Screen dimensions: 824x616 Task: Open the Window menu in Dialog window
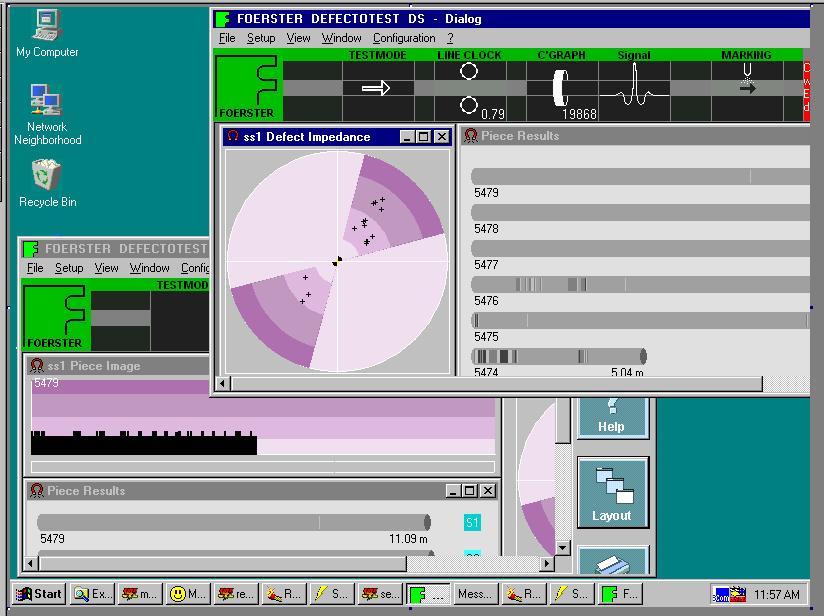point(342,38)
